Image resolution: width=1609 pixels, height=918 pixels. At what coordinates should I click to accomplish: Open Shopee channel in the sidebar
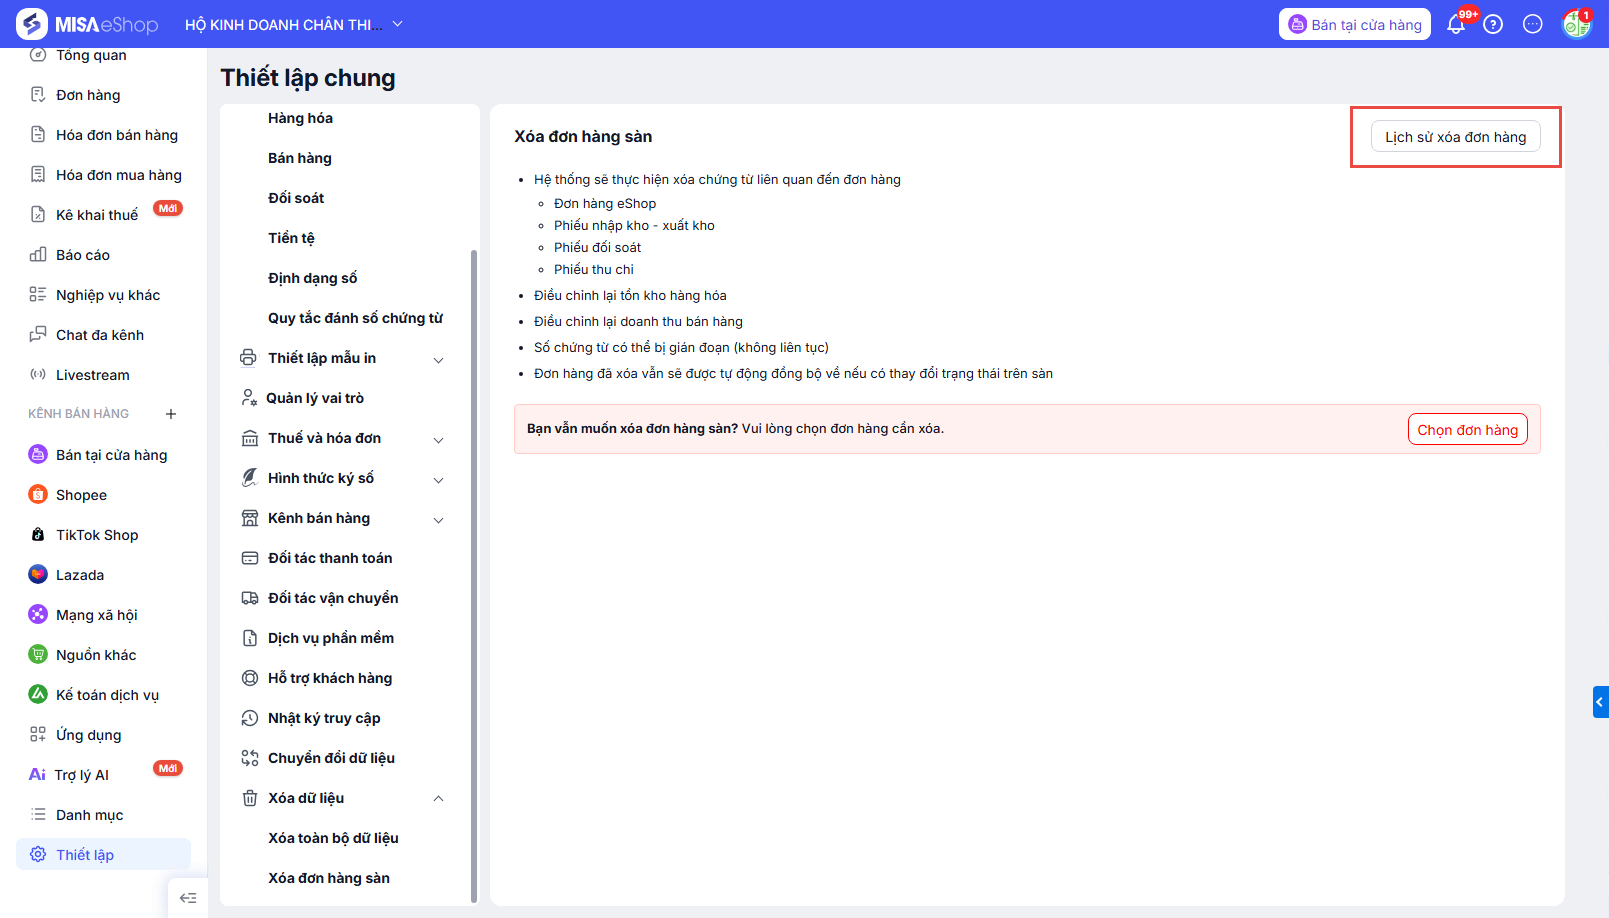pyautogui.click(x=81, y=495)
